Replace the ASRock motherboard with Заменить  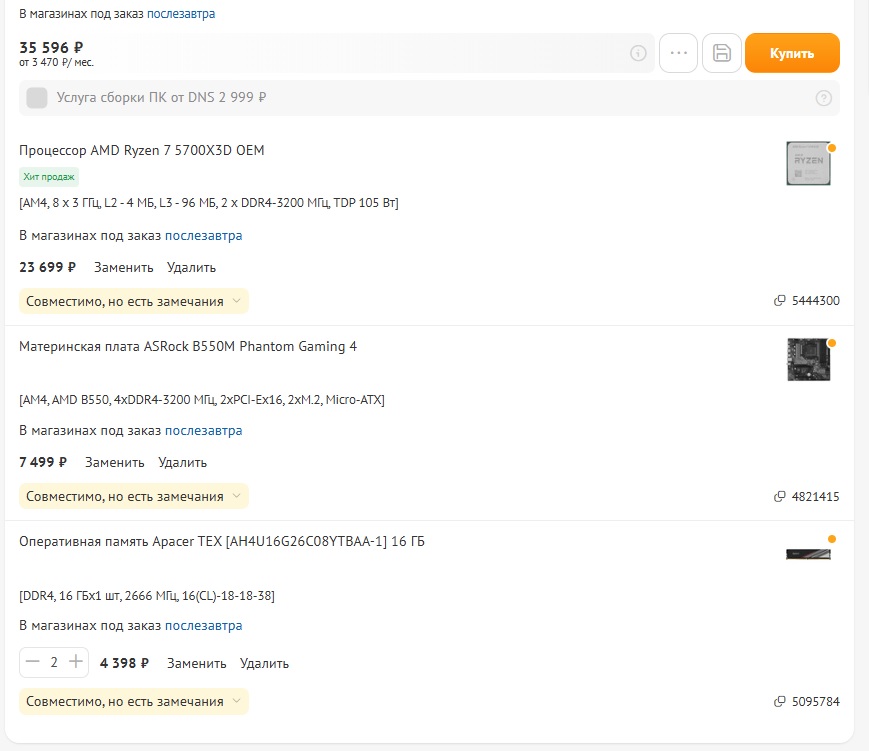tap(115, 463)
